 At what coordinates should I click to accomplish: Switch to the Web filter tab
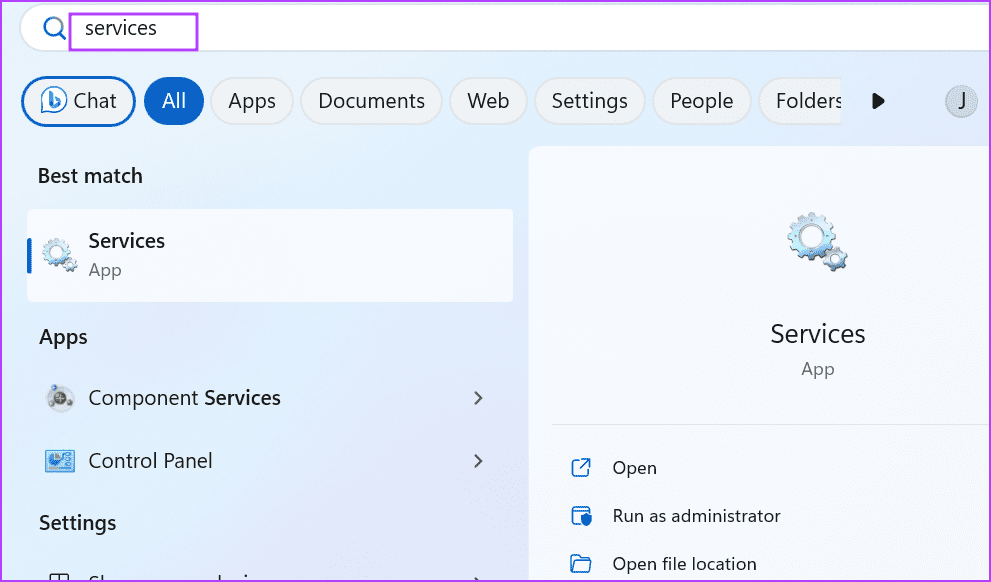tap(488, 101)
